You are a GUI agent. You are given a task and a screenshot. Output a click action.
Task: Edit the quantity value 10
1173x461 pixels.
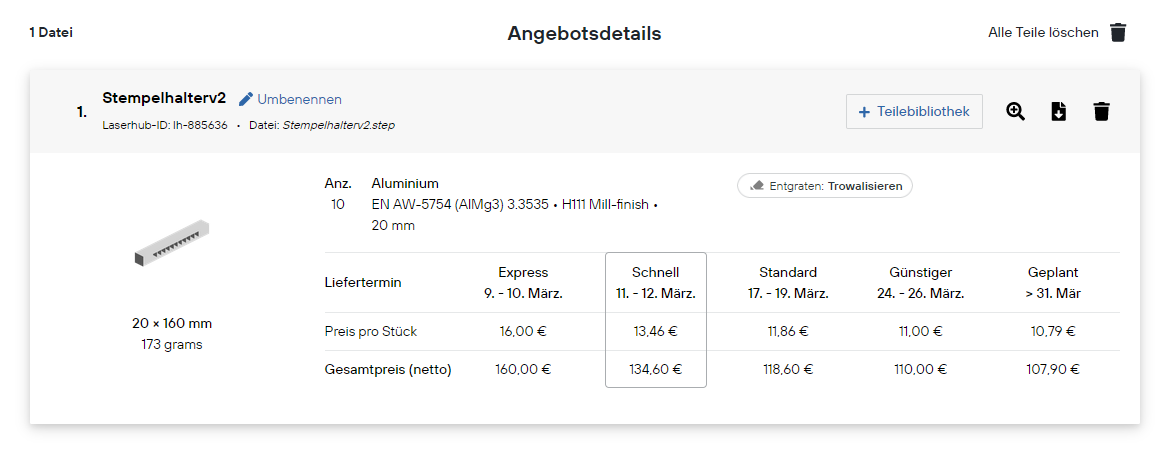coord(337,204)
